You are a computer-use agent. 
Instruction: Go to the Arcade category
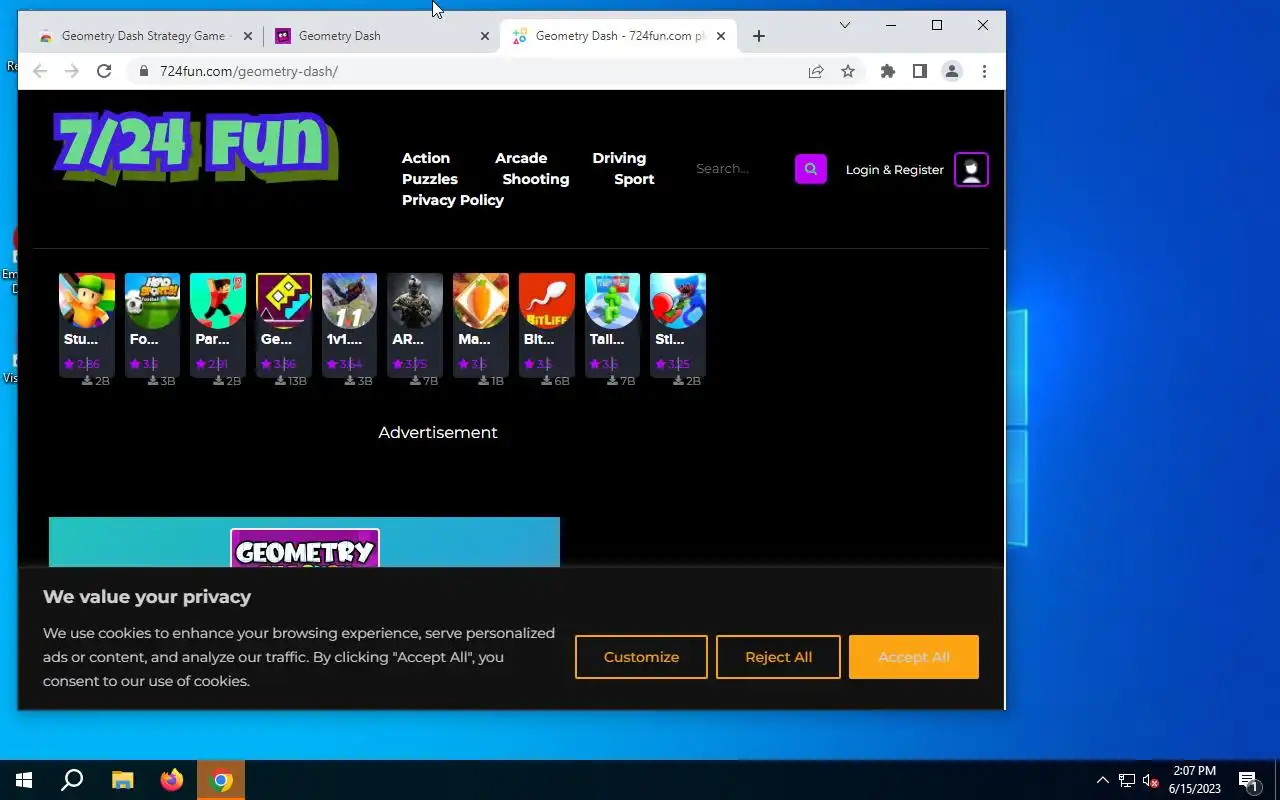tap(521, 158)
